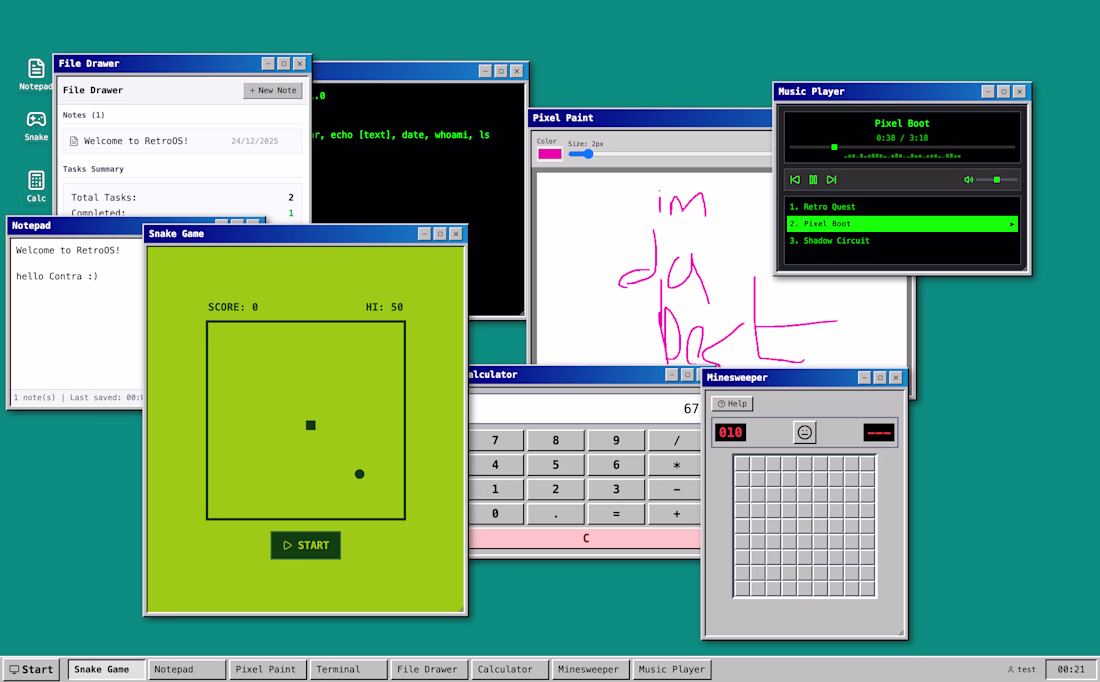This screenshot has height=682, width=1100.
Task: Click calculator key 0
Action: 495,514
